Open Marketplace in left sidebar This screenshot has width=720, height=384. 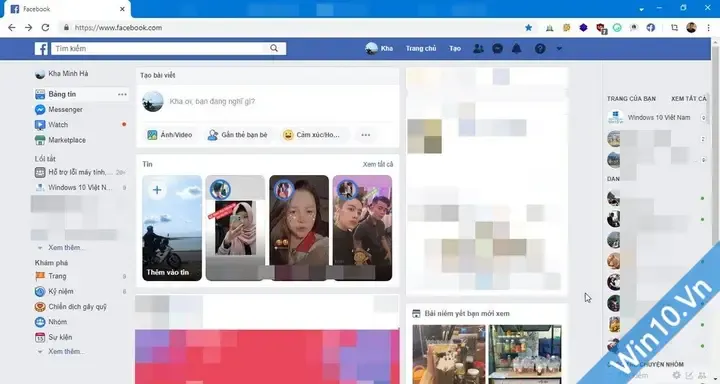point(60,140)
